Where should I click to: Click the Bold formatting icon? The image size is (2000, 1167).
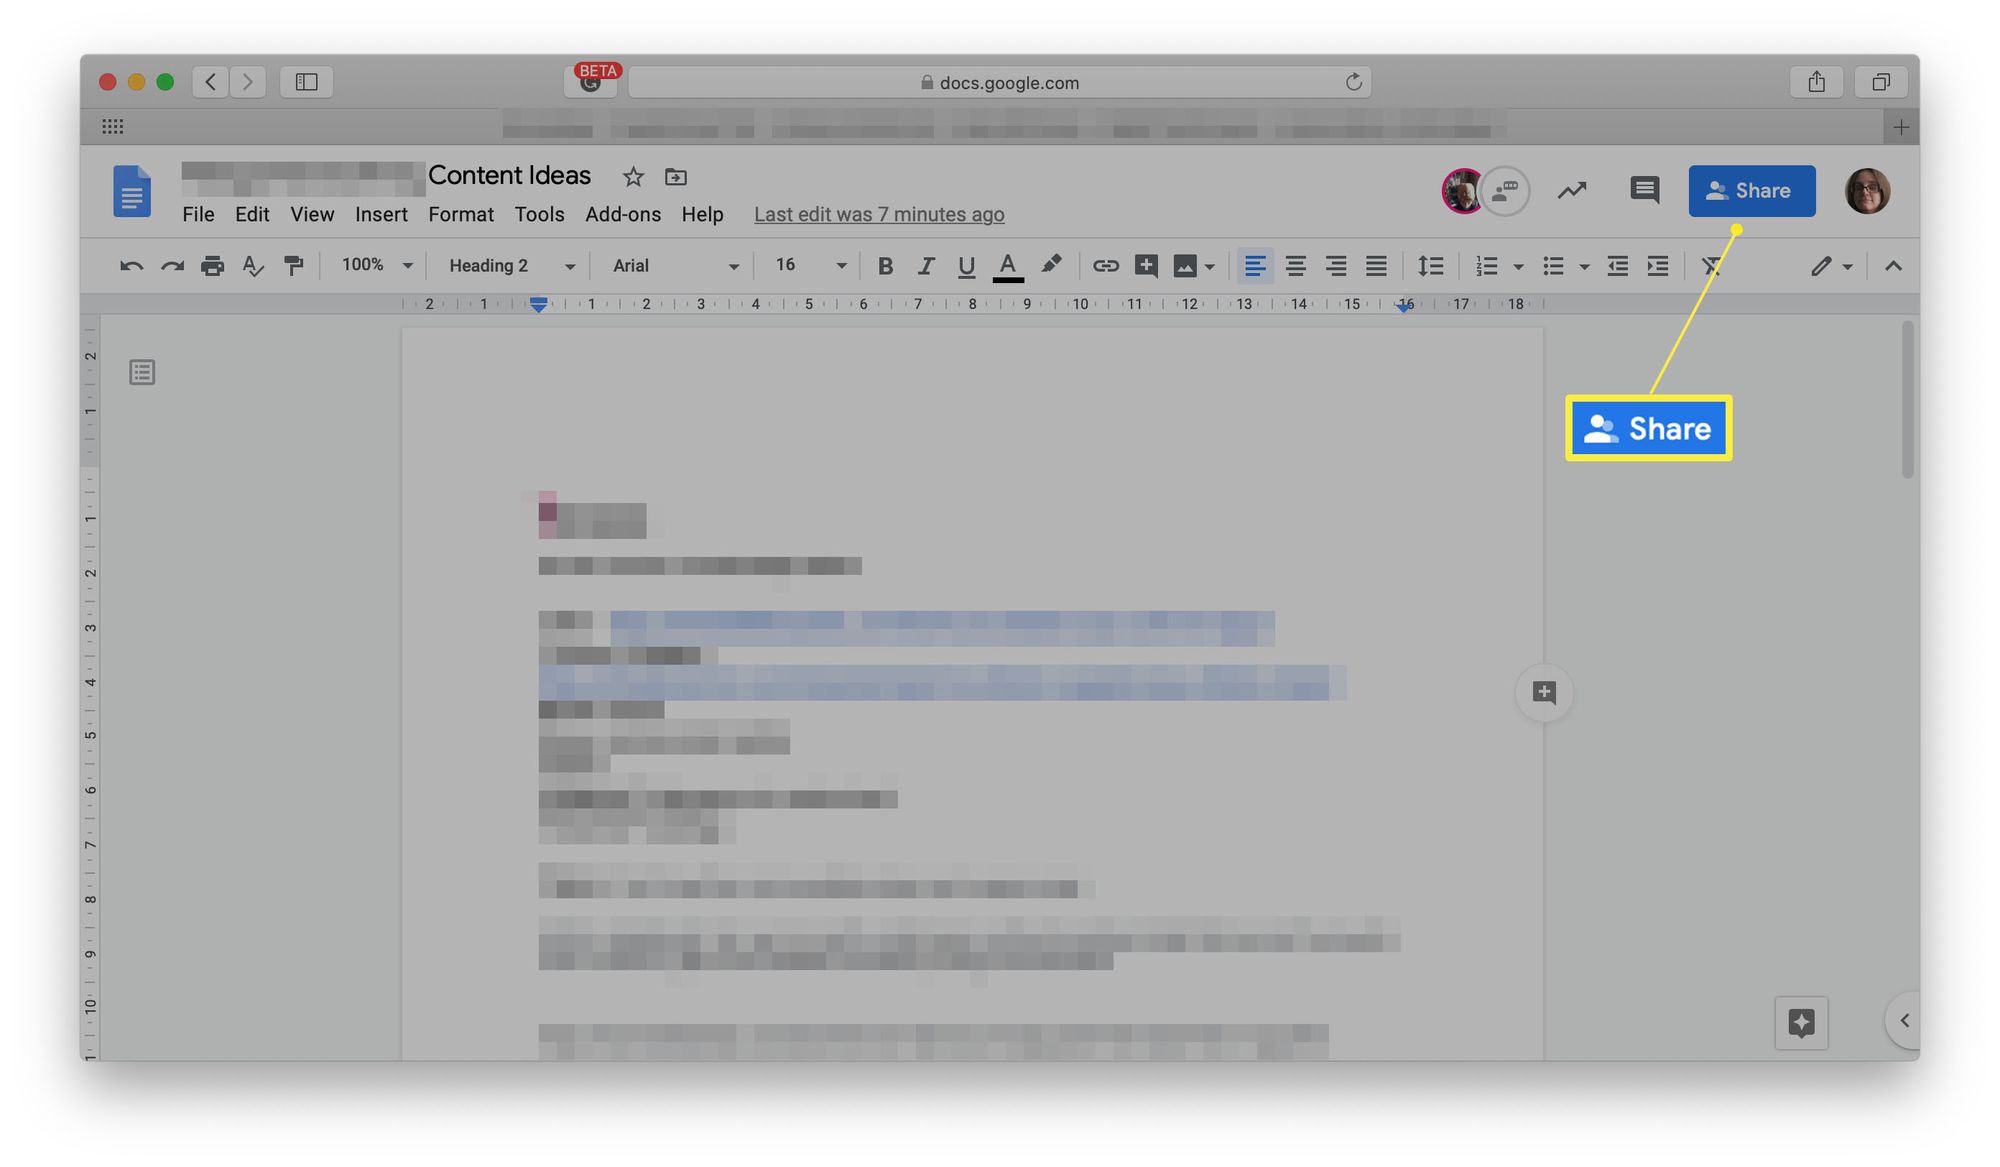tap(882, 267)
